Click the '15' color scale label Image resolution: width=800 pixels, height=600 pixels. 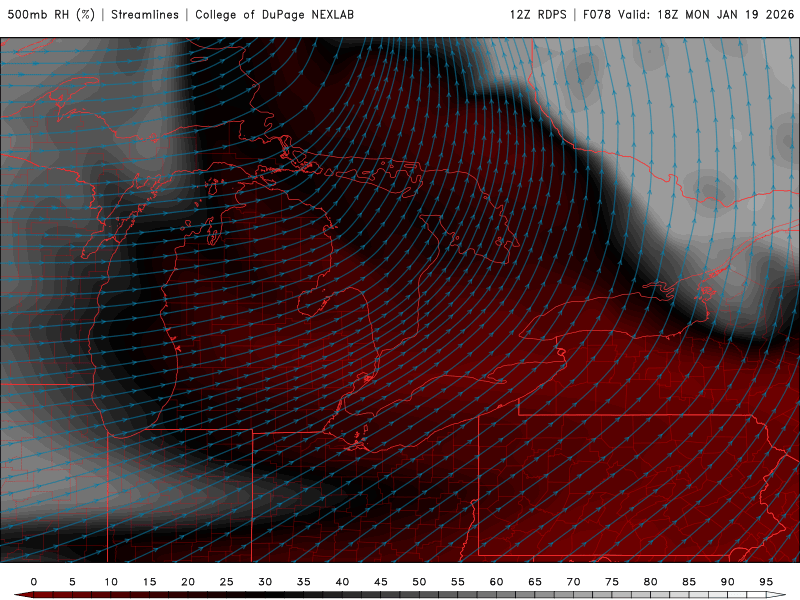tap(149, 582)
